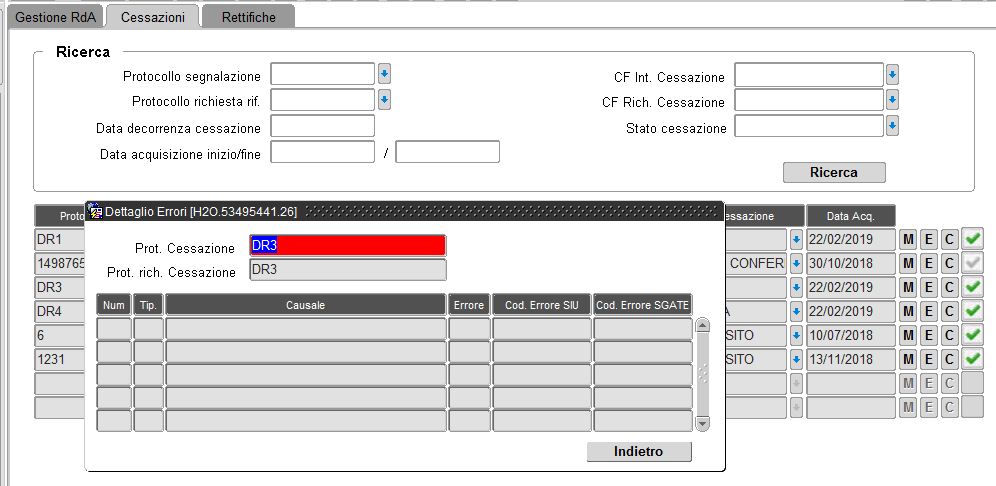Select the Cessazioni tab
This screenshot has height=486, width=996.
(152, 17)
